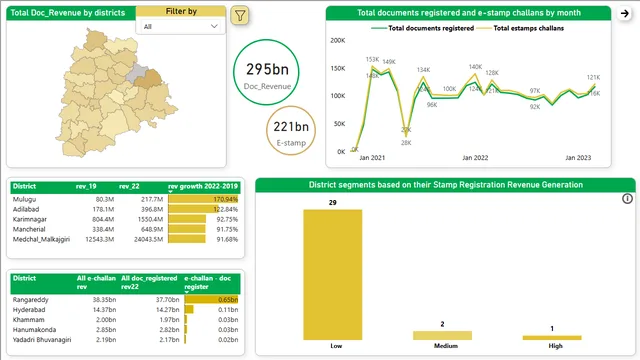Select the grey district on the map
Image resolution: width=640 pixels, height=360 pixels.
tap(136, 73)
